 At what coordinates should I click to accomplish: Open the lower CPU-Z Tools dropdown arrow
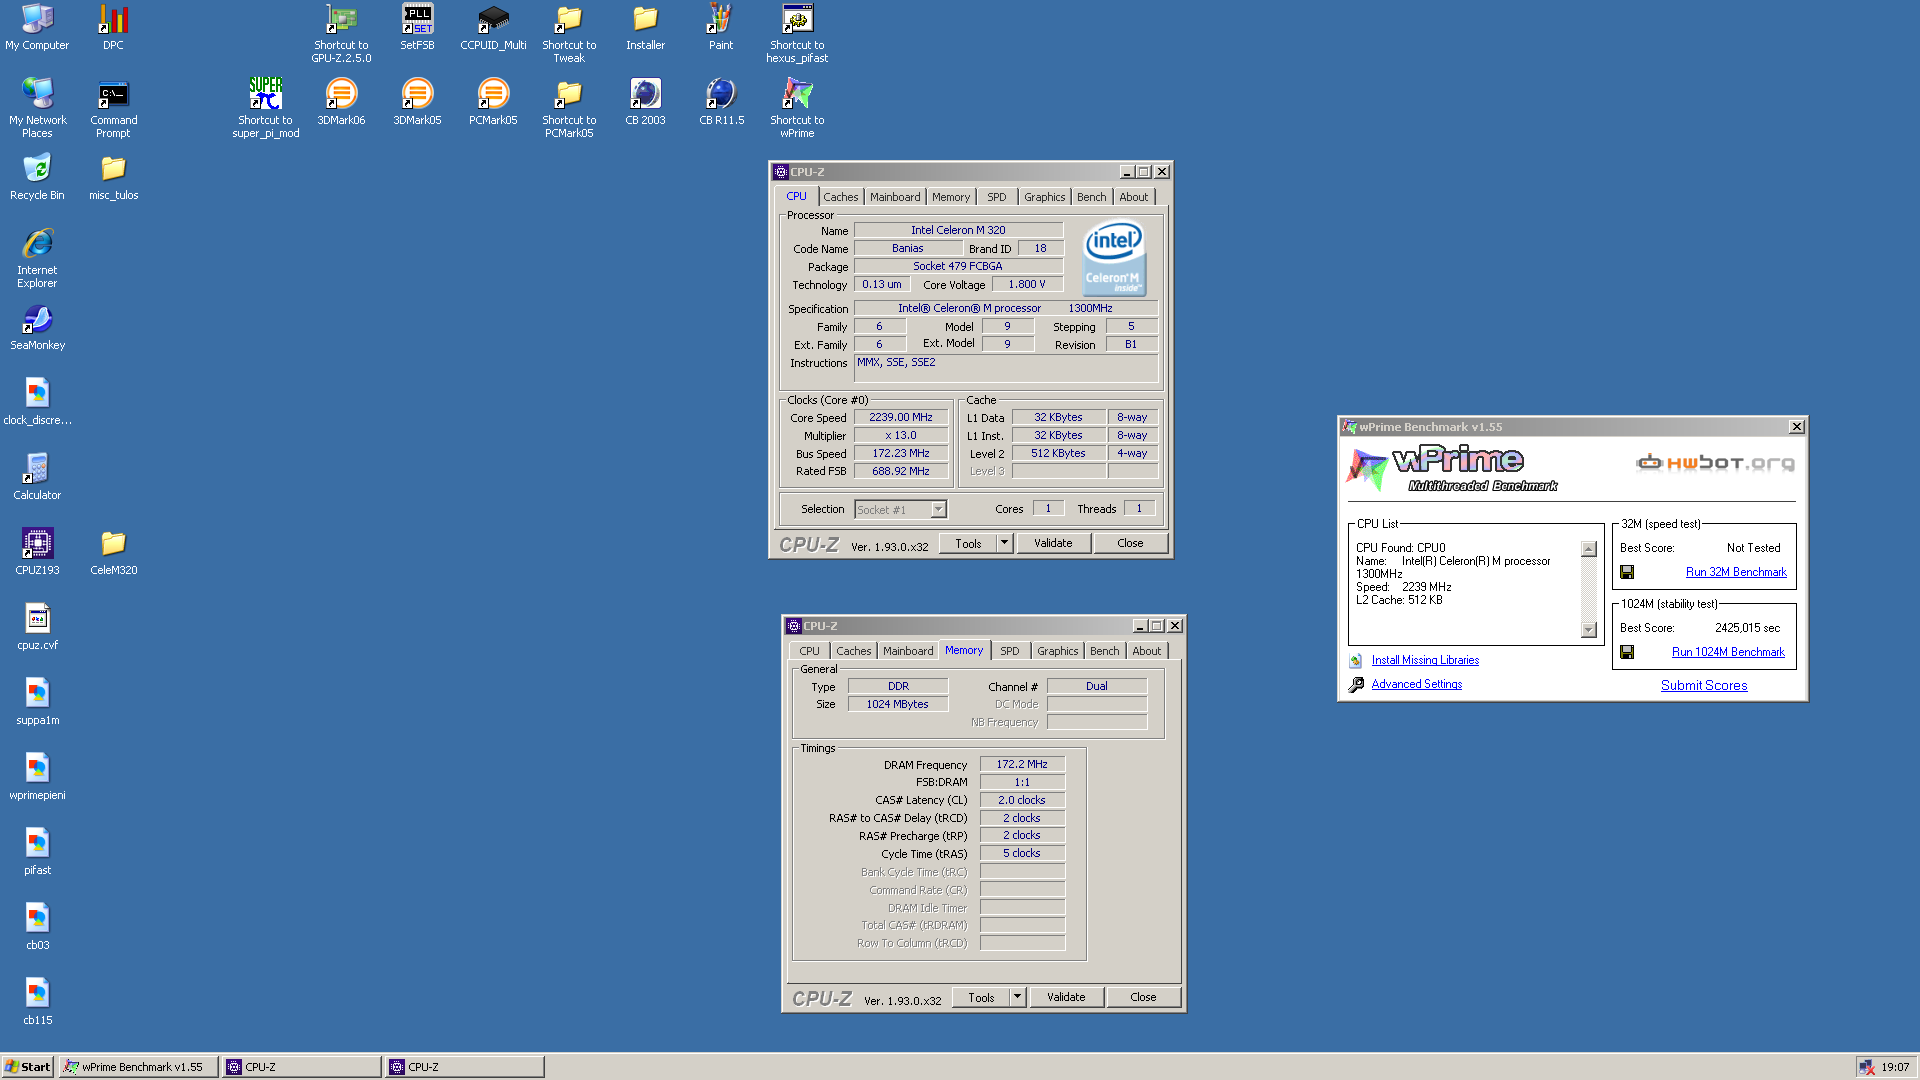[x=1017, y=997]
